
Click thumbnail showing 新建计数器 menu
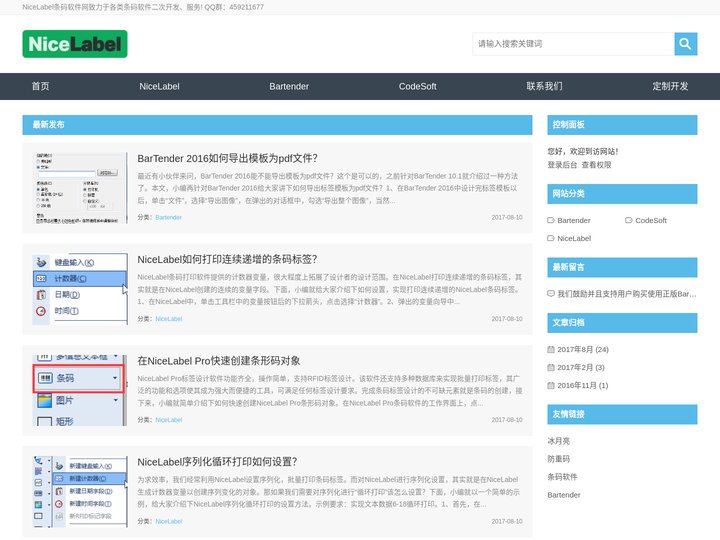pyautogui.click(x=80, y=492)
